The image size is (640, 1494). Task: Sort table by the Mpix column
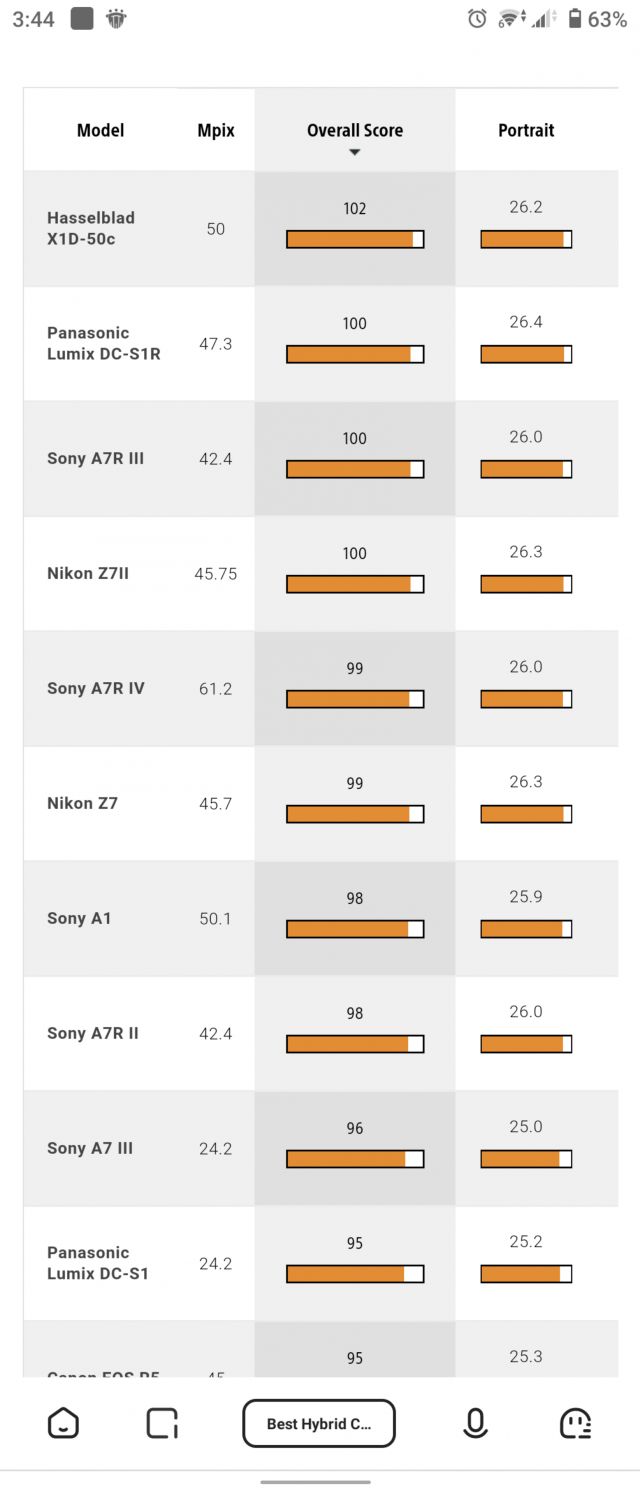(216, 130)
